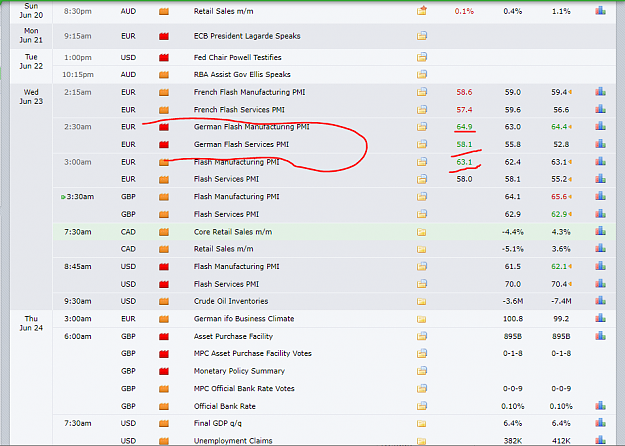Select the Mon Jun 21 date cell

(x=31, y=35)
